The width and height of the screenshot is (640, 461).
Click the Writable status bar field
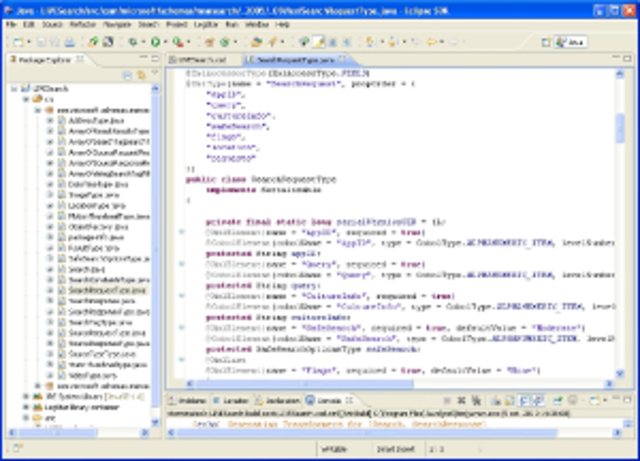pyautogui.click(x=334, y=449)
